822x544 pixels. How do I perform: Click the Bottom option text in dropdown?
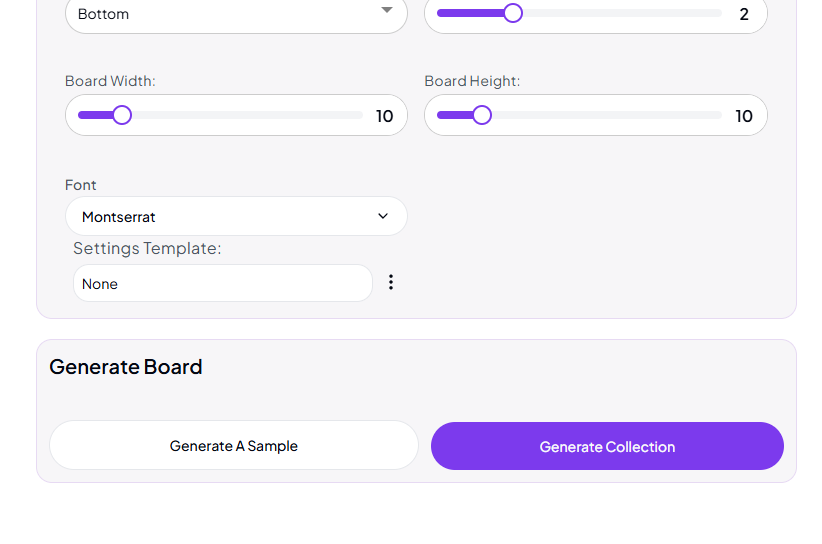point(103,14)
